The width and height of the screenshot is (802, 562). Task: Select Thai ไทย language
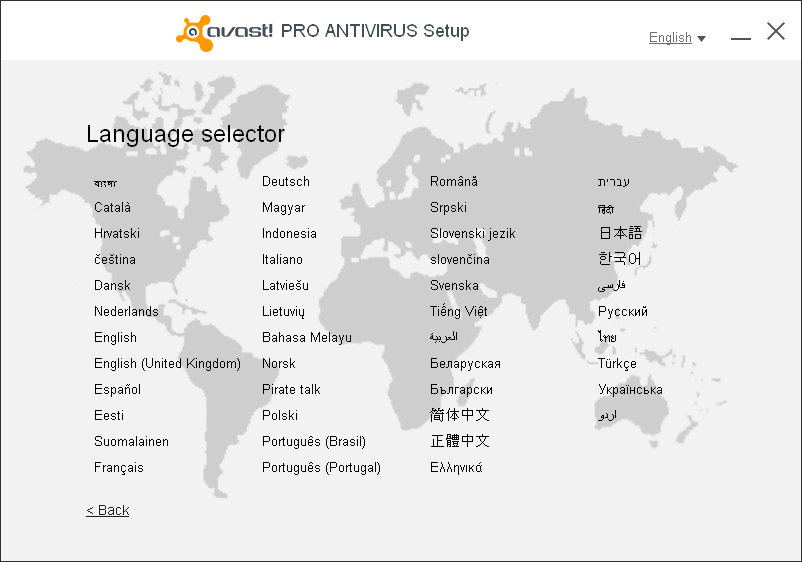click(x=607, y=337)
